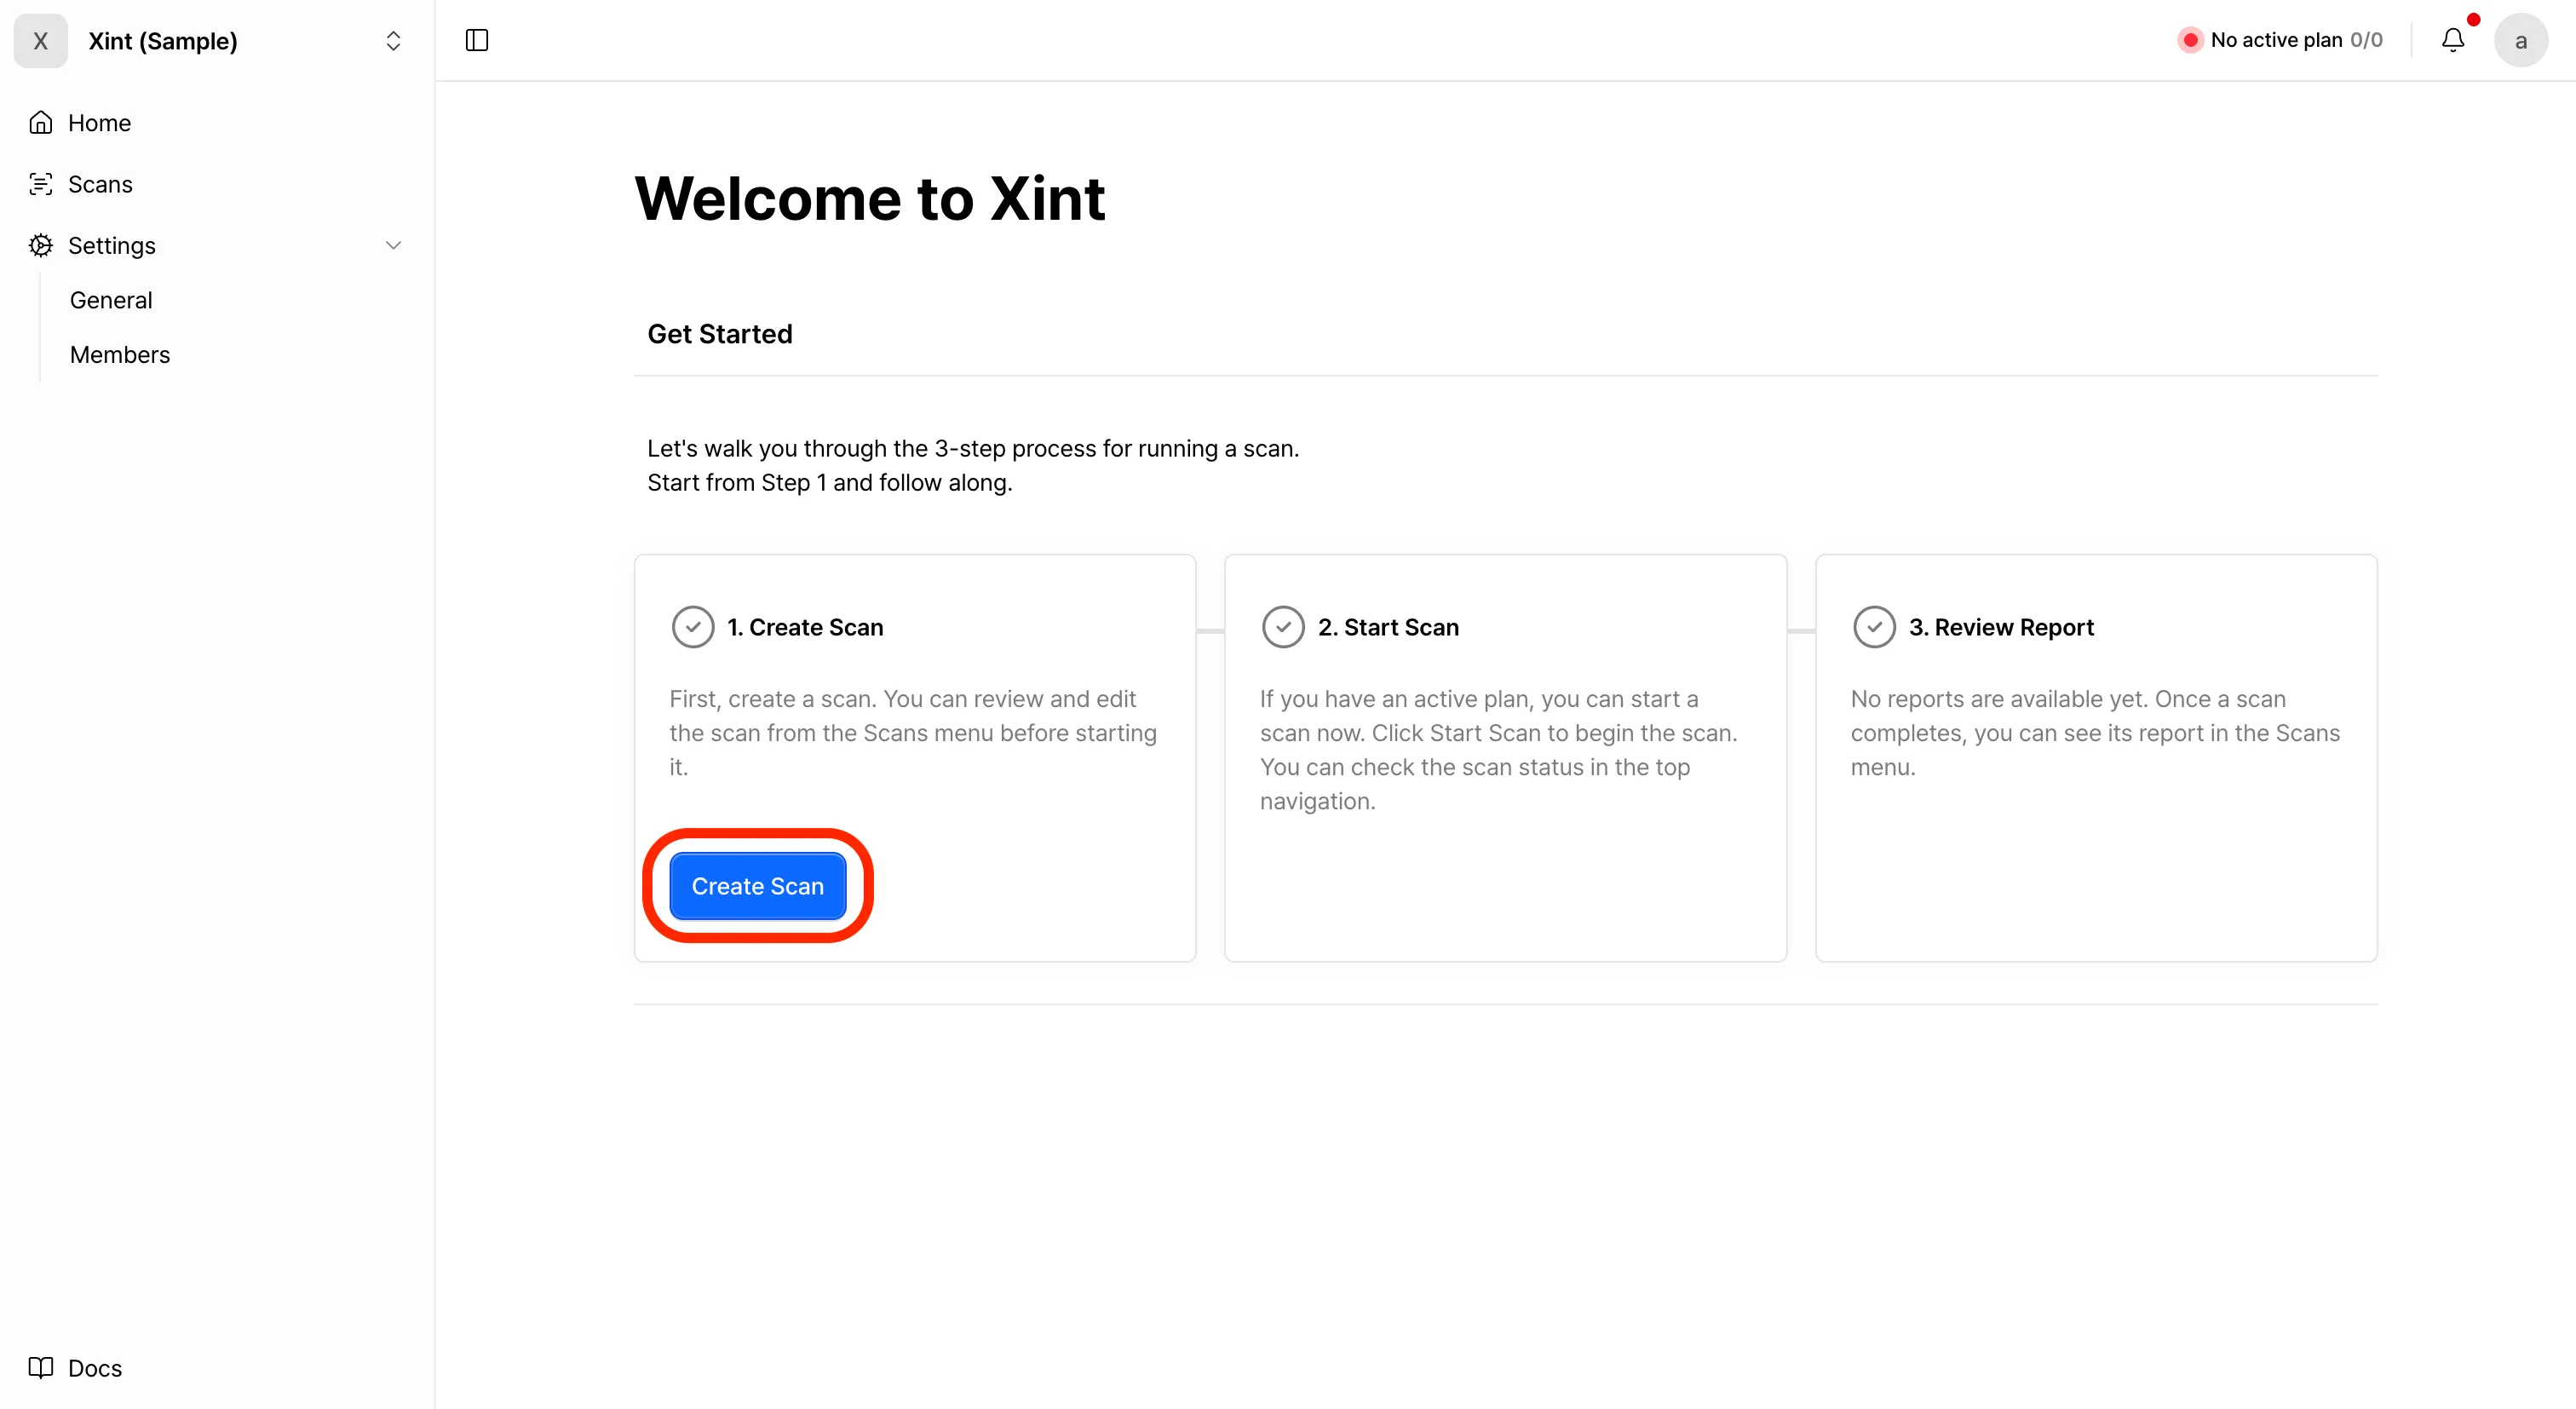Collapse the Settings section chevron
2576x1409 pixels.
[x=394, y=245]
